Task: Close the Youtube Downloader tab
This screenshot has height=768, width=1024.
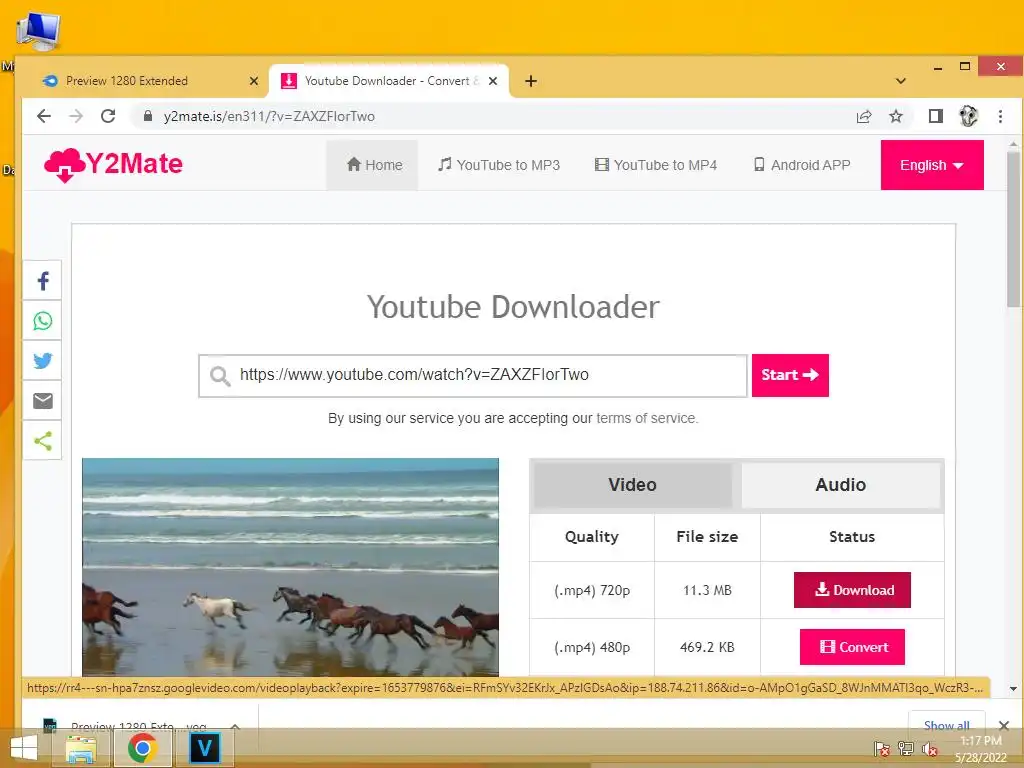Action: click(x=493, y=81)
